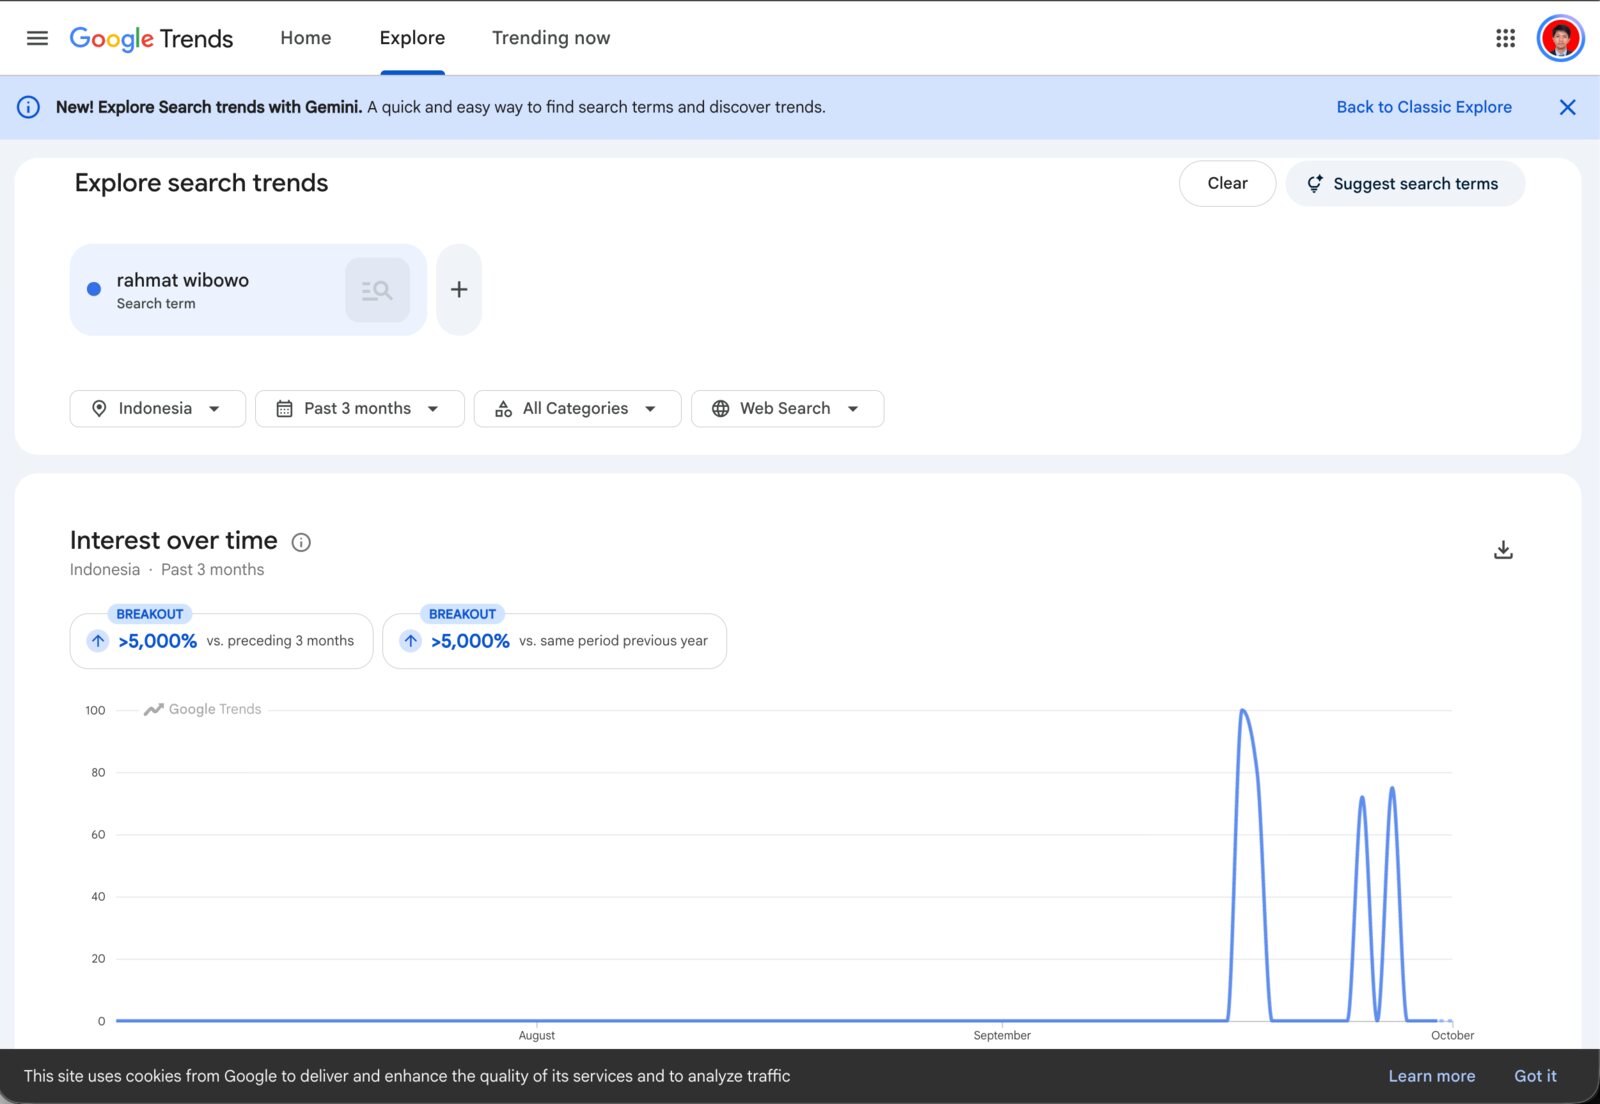Click the search-list icon in rahmat wibowo chip
This screenshot has width=1600, height=1104.
(x=377, y=290)
